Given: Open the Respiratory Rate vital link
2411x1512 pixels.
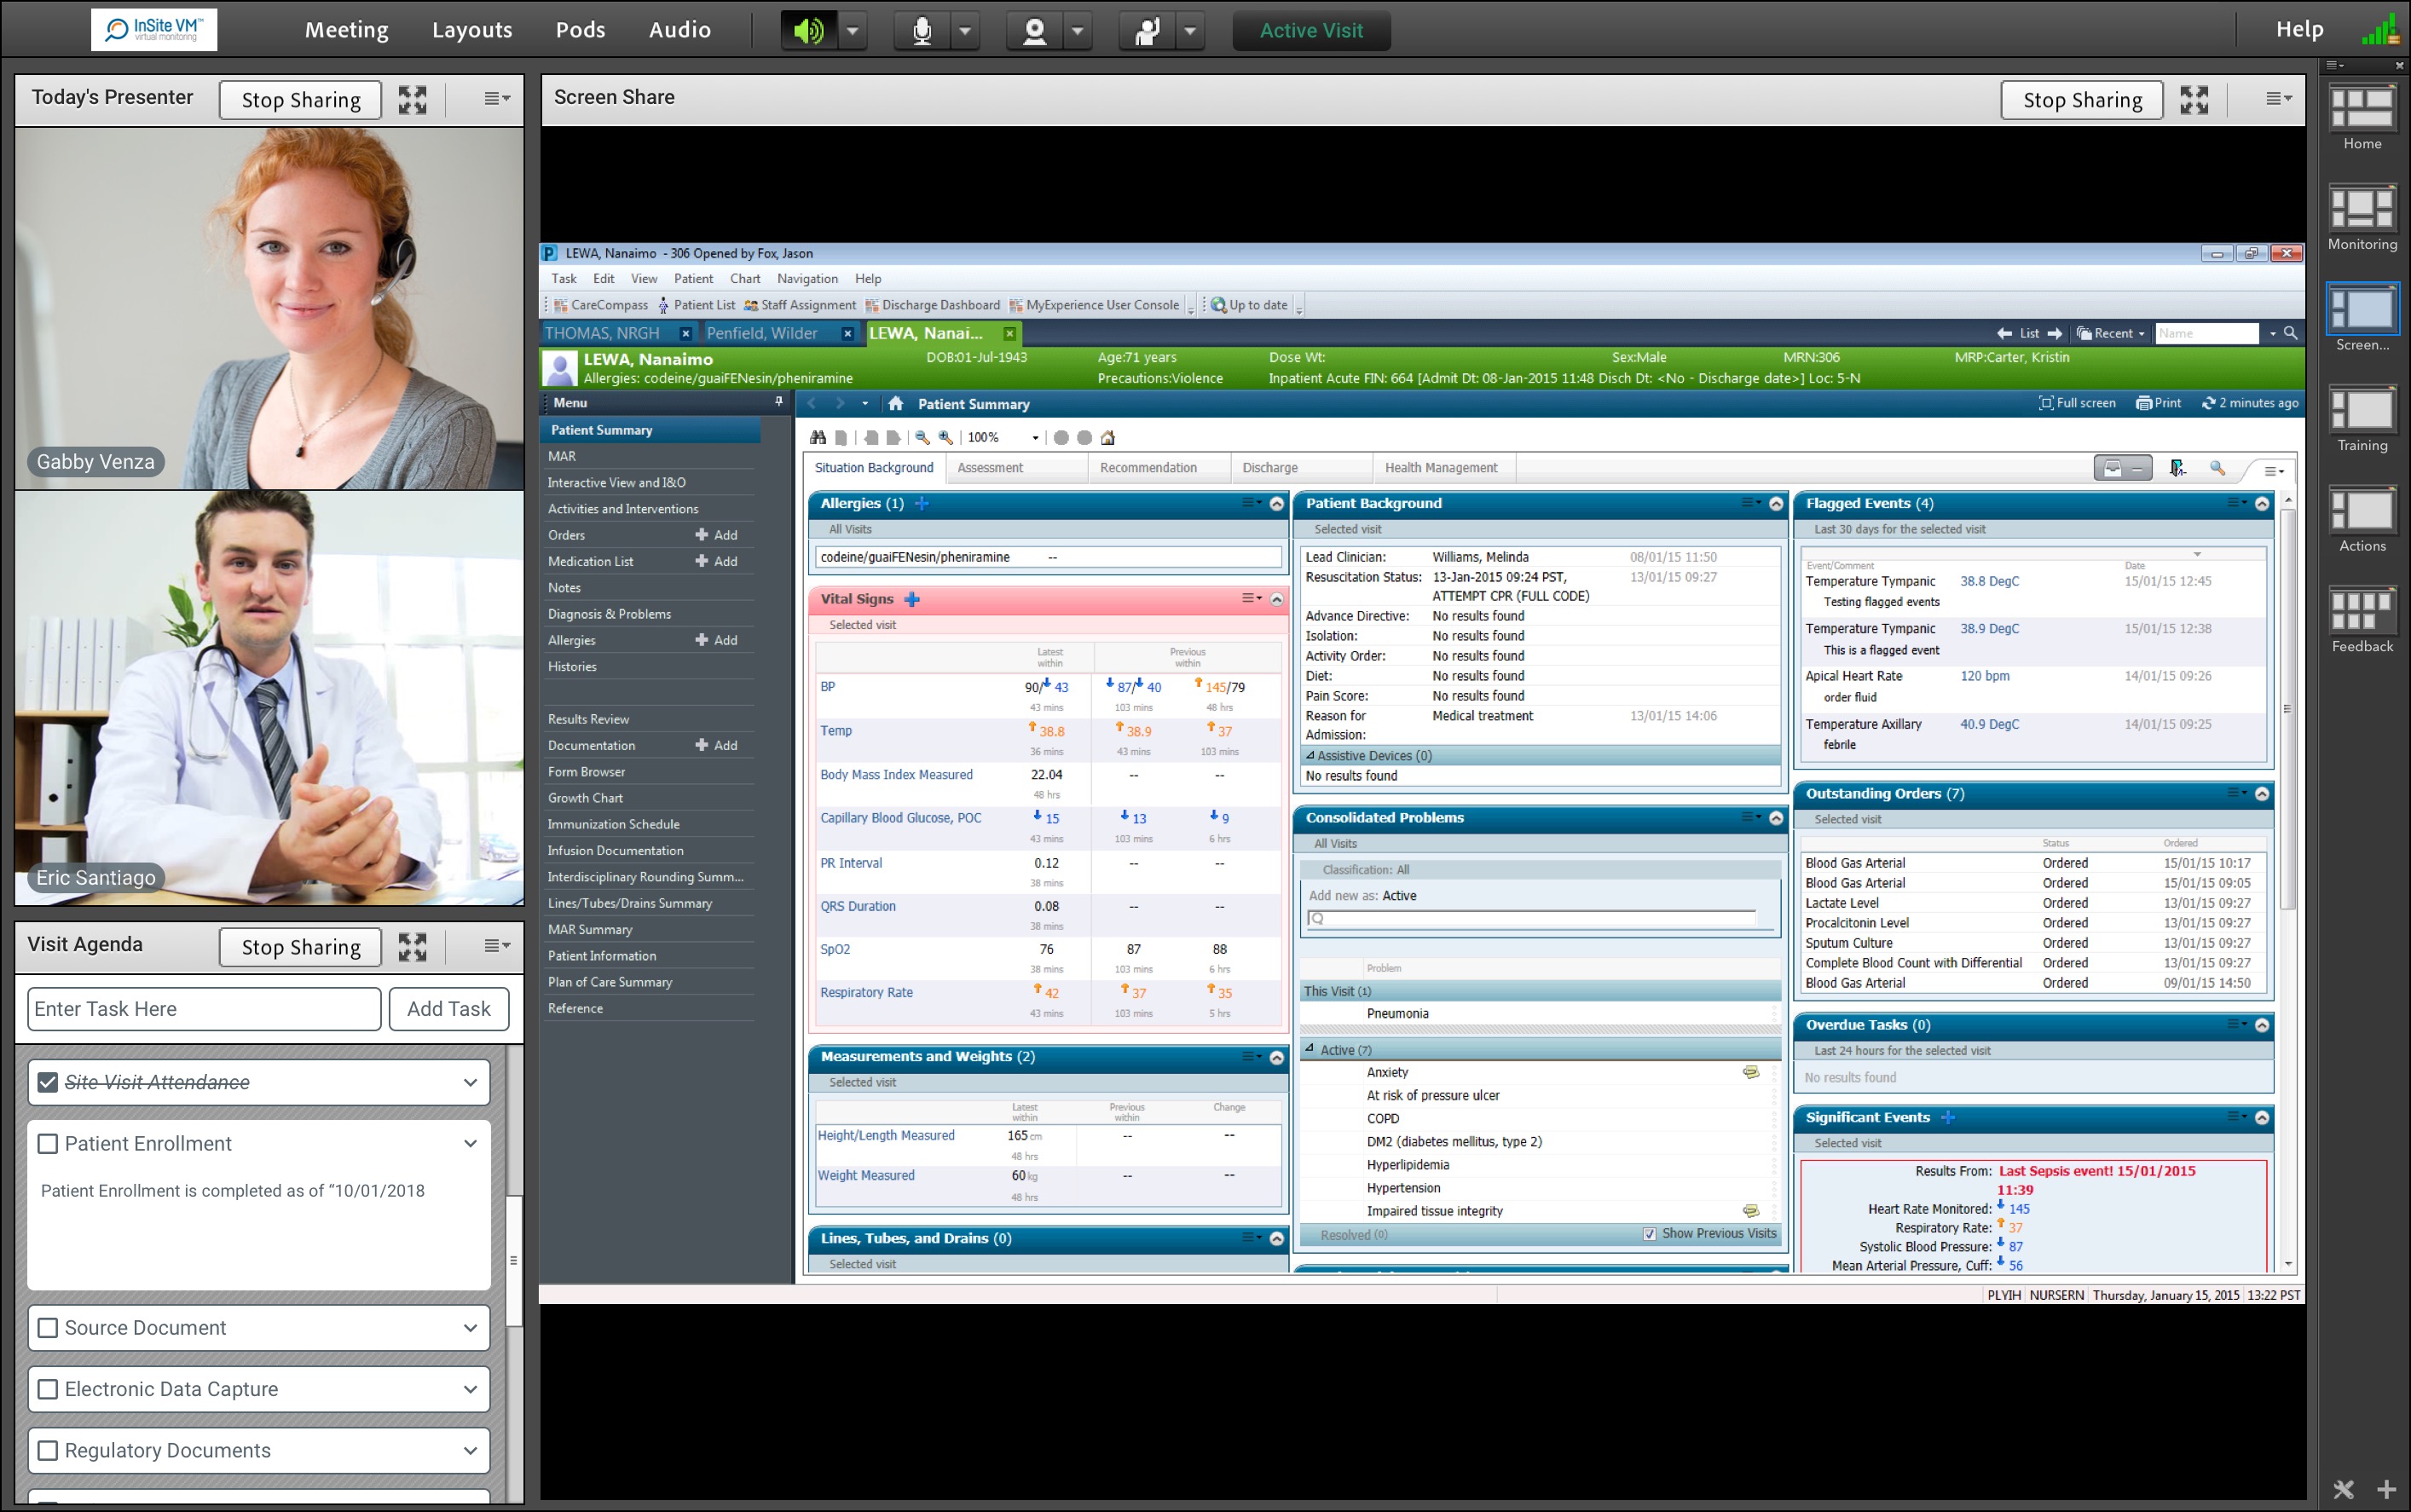Looking at the screenshot, I should tap(866, 992).
